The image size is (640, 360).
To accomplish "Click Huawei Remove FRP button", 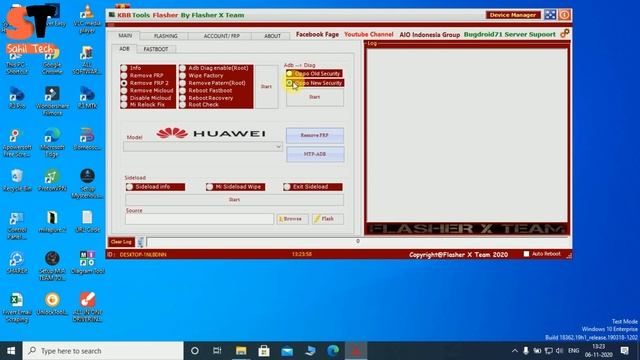I will click(x=315, y=136).
